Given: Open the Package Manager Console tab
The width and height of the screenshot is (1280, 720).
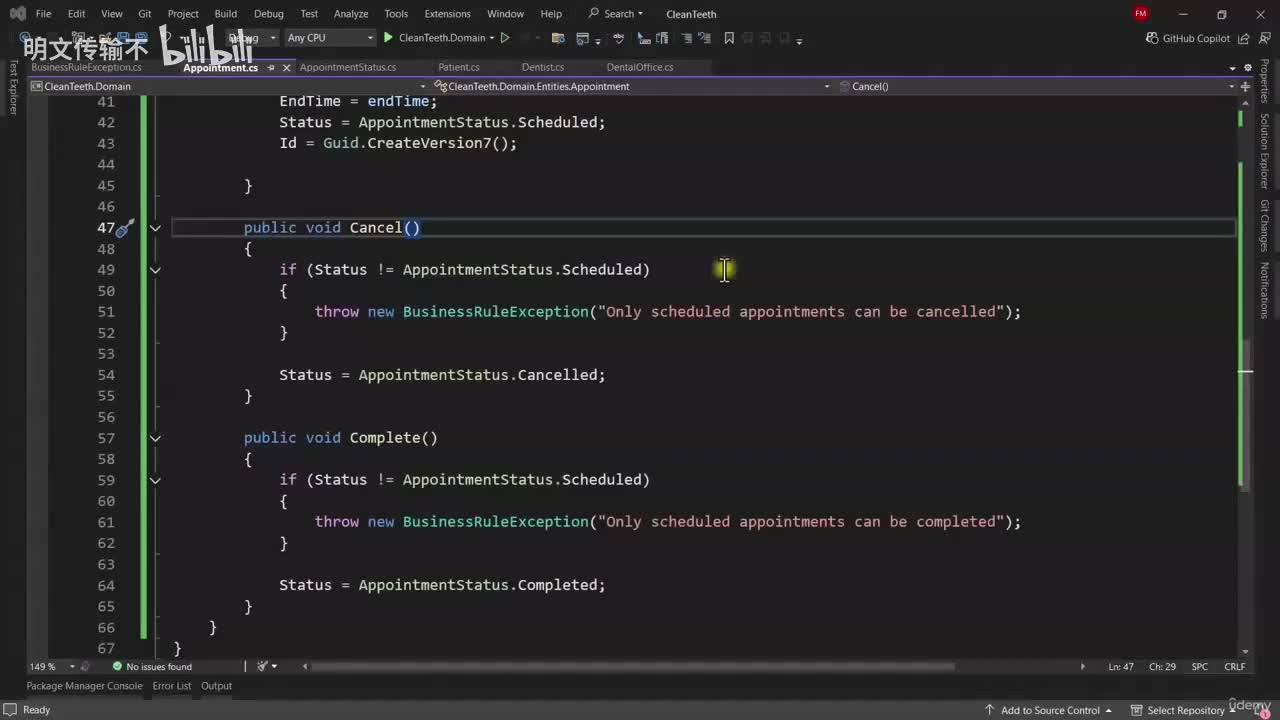Looking at the screenshot, I should [84, 686].
